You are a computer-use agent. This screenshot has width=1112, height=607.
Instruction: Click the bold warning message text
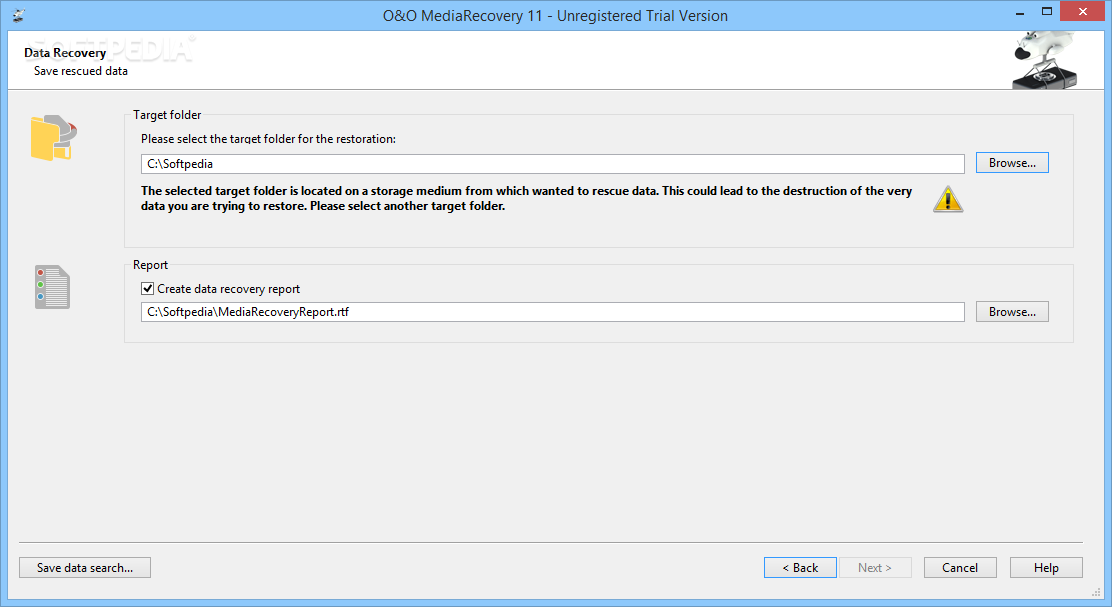[x=526, y=199]
